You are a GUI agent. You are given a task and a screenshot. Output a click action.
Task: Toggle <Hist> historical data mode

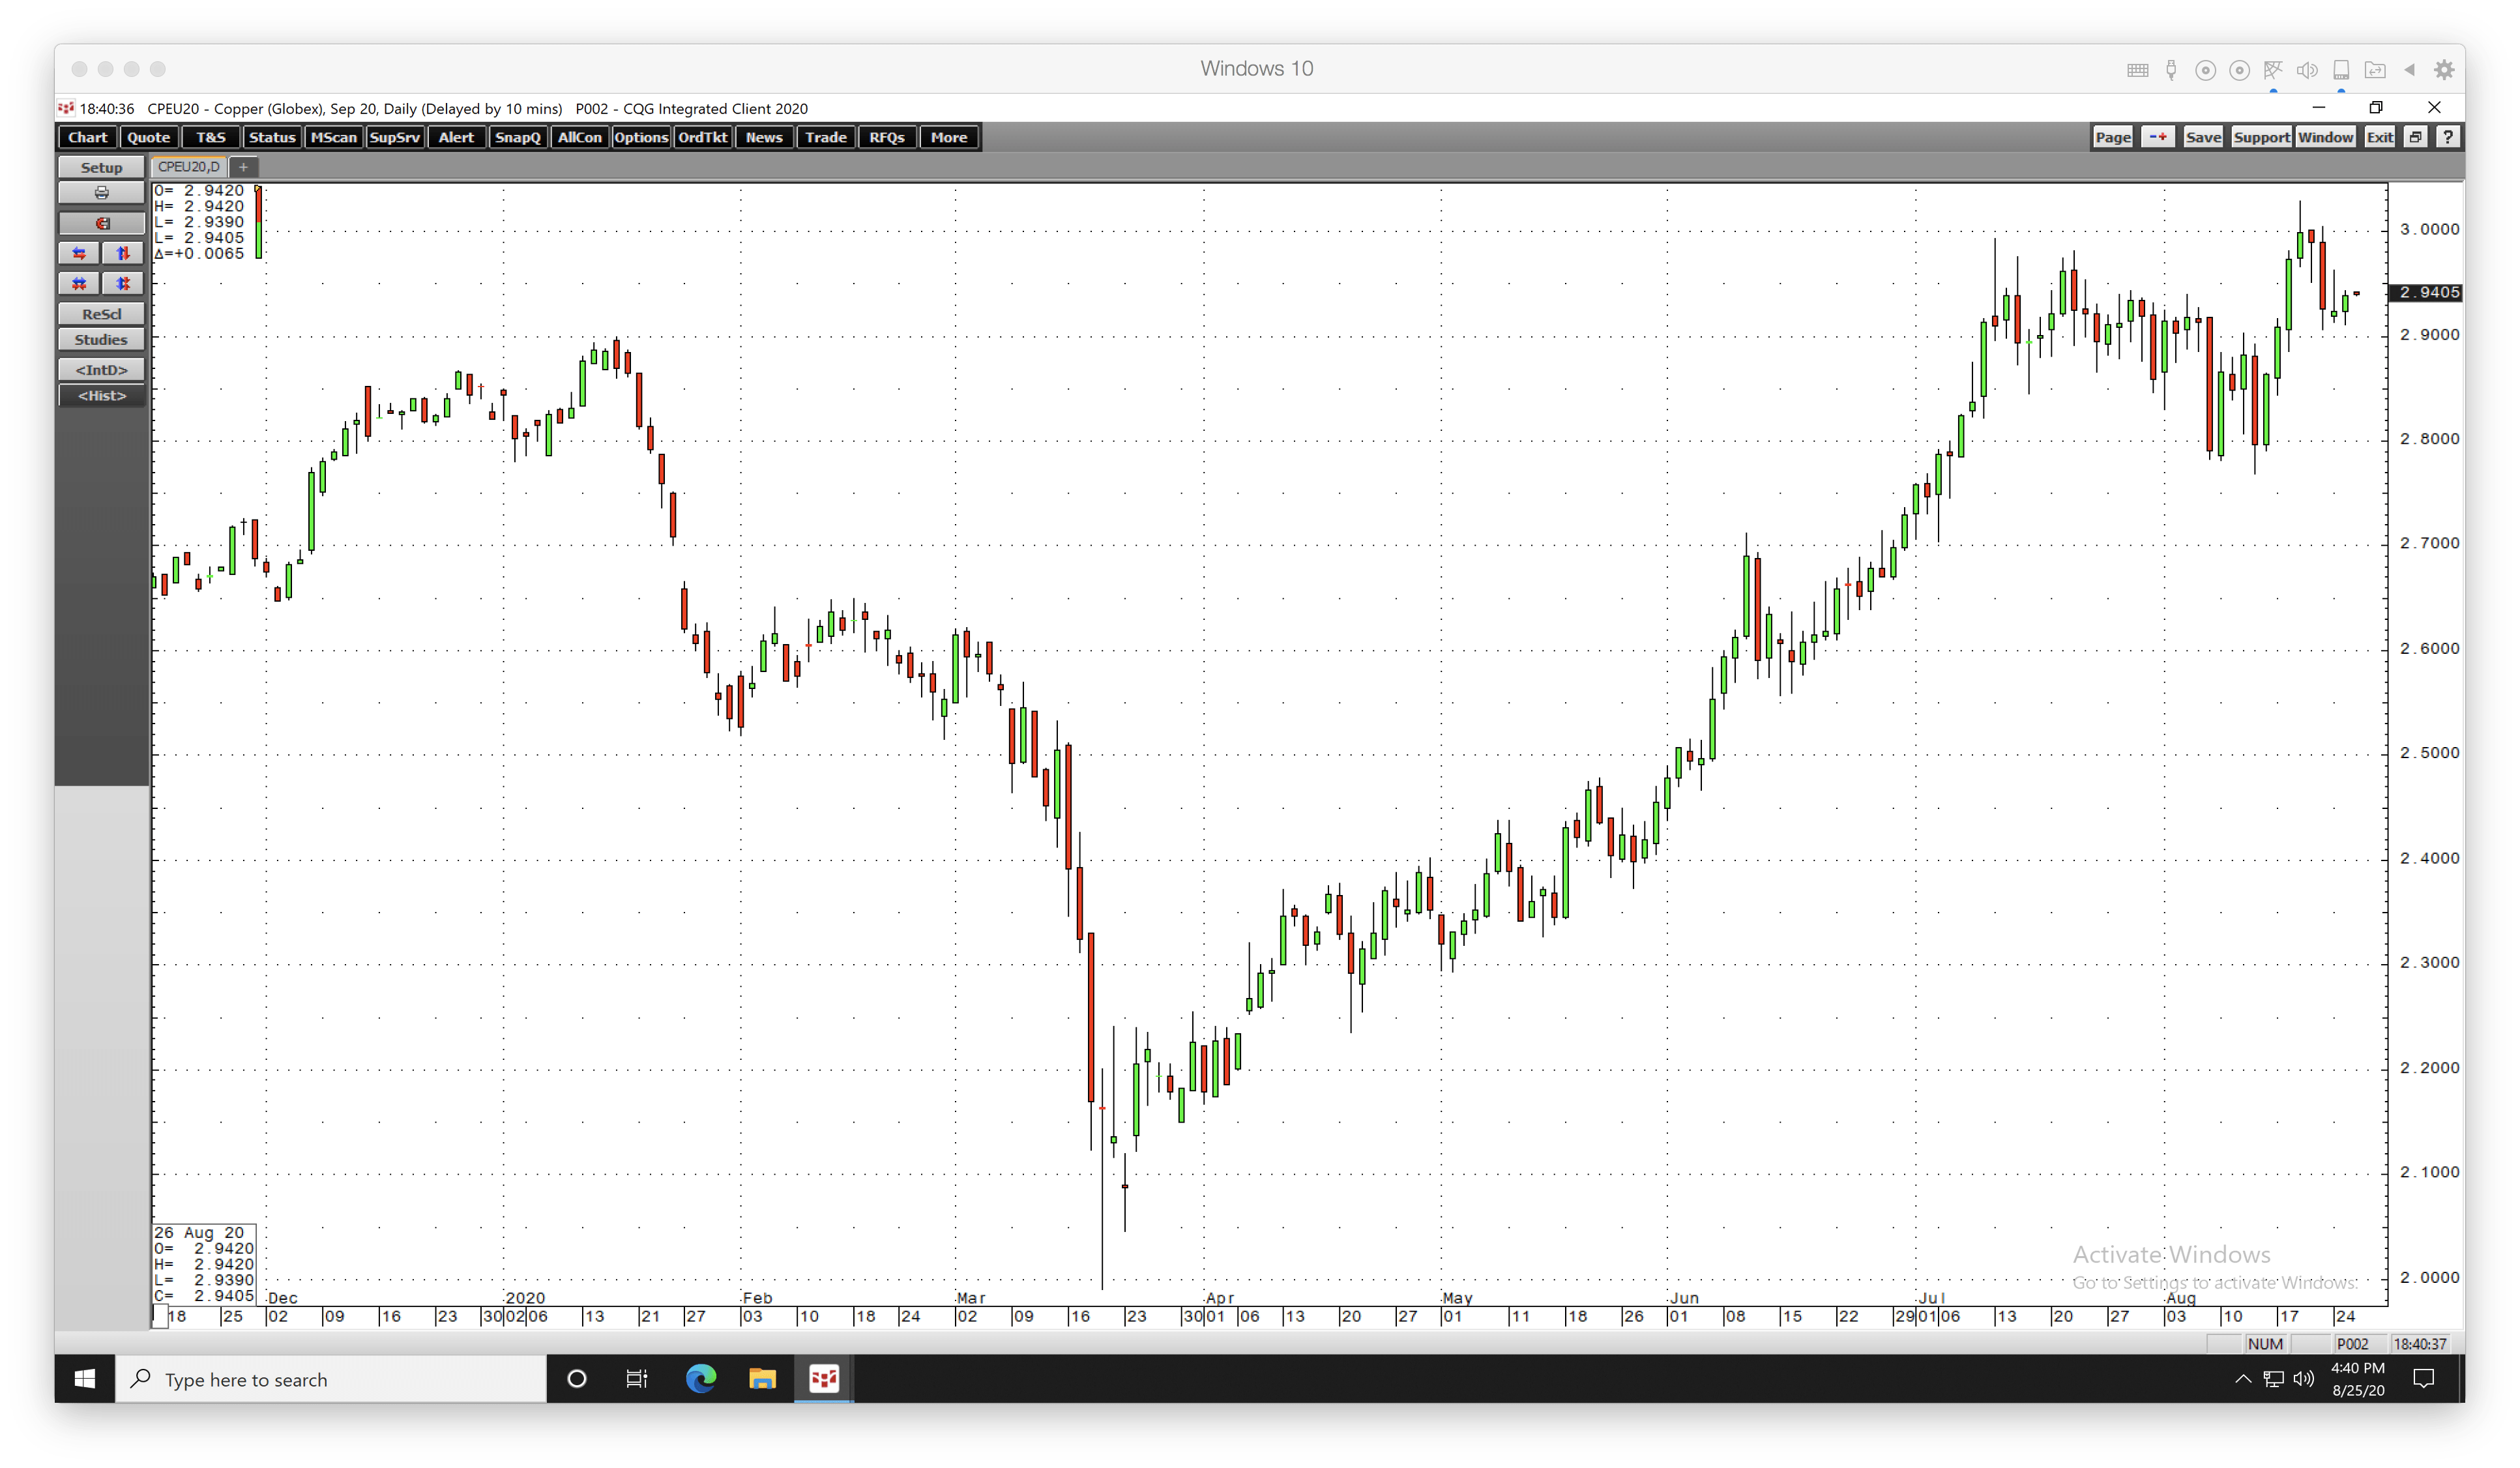101,395
